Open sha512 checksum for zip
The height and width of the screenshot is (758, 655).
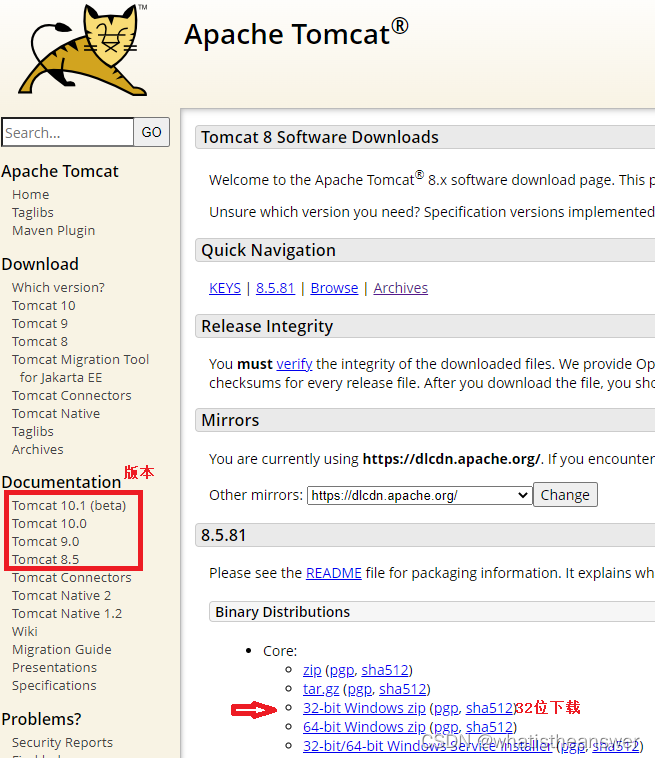[385, 671]
